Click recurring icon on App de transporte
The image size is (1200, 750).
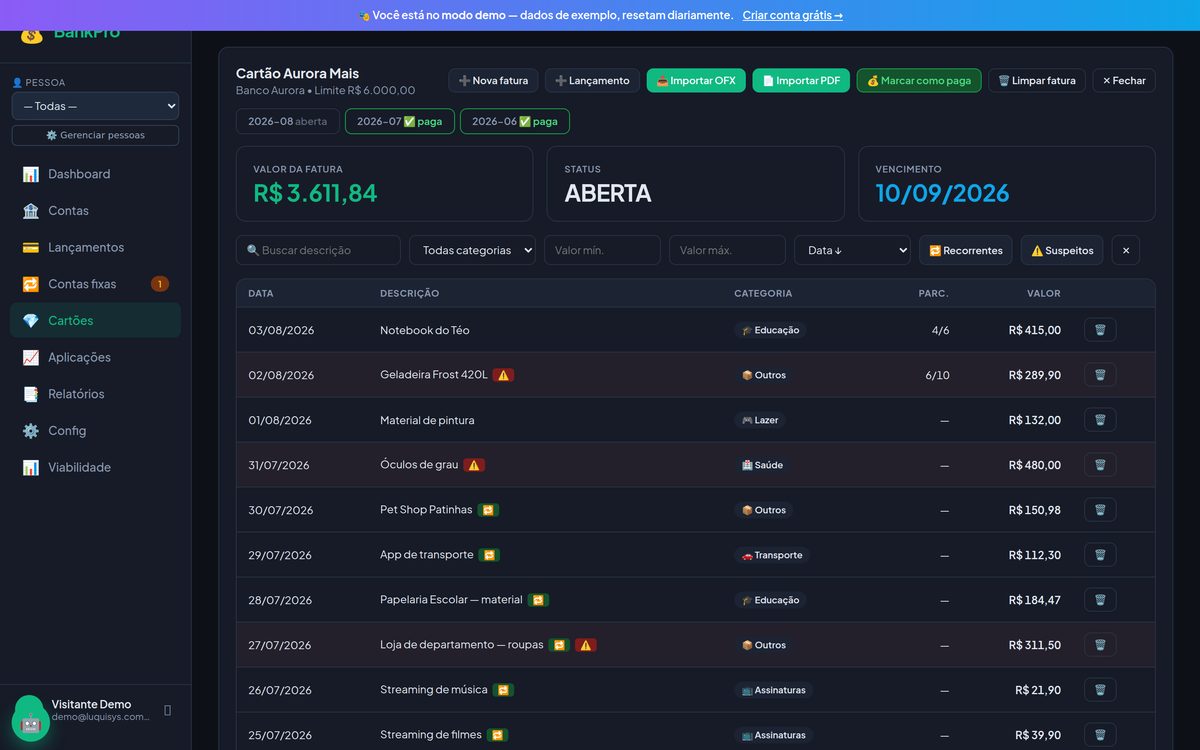[x=489, y=555]
